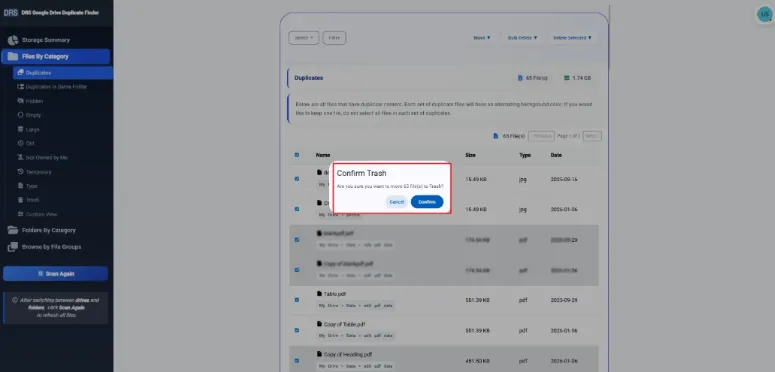This screenshot has height=372, width=775.
Task: Click the Next page button
Action: [x=592, y=136]
